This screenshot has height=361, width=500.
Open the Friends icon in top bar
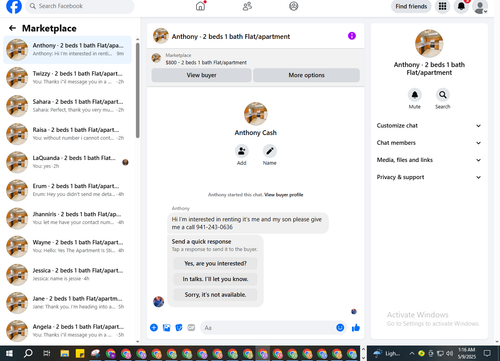pos(247,6)
